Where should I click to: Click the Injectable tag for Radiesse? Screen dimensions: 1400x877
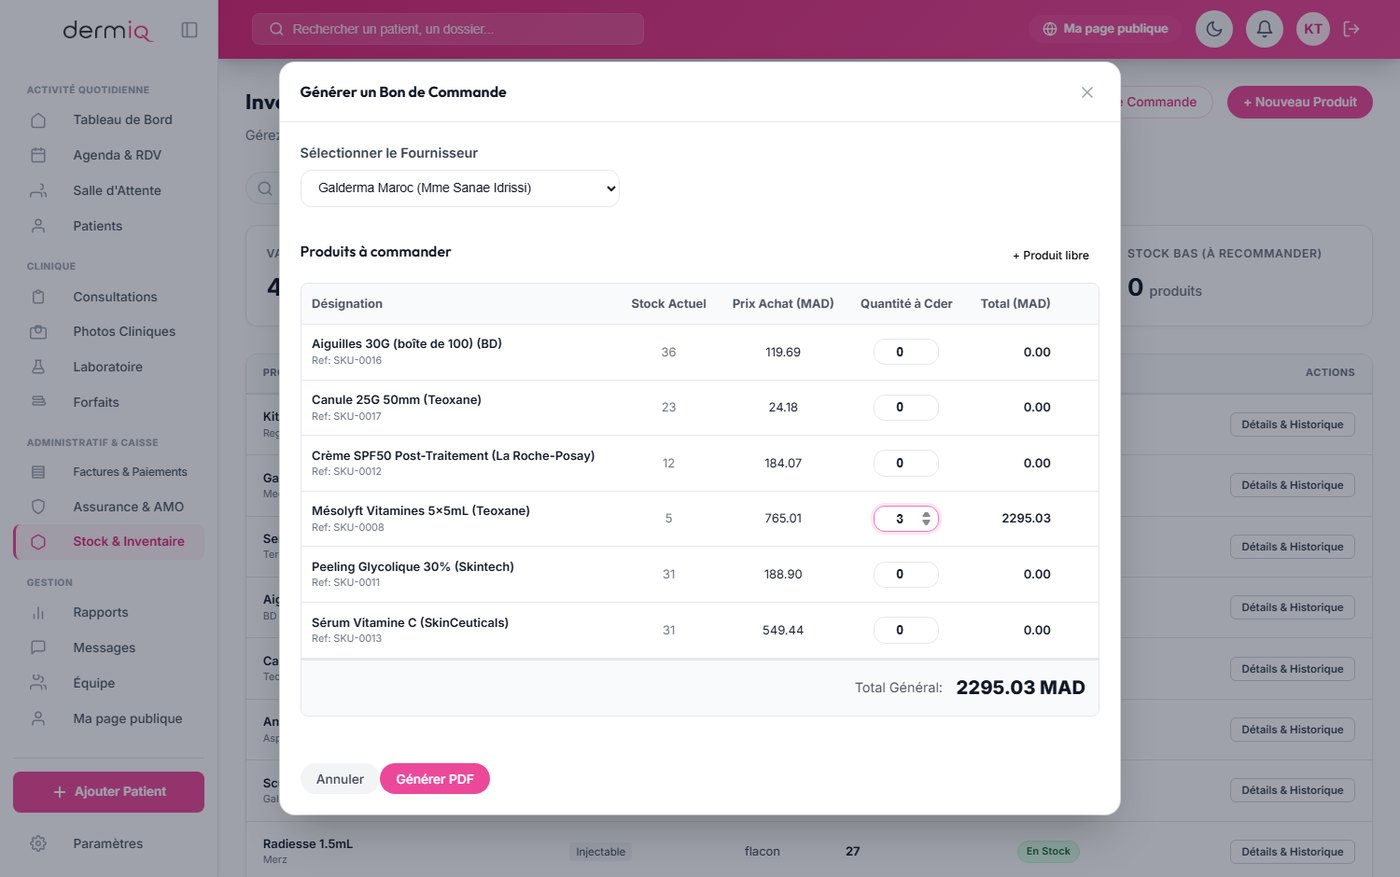click(x=601, y=852)
